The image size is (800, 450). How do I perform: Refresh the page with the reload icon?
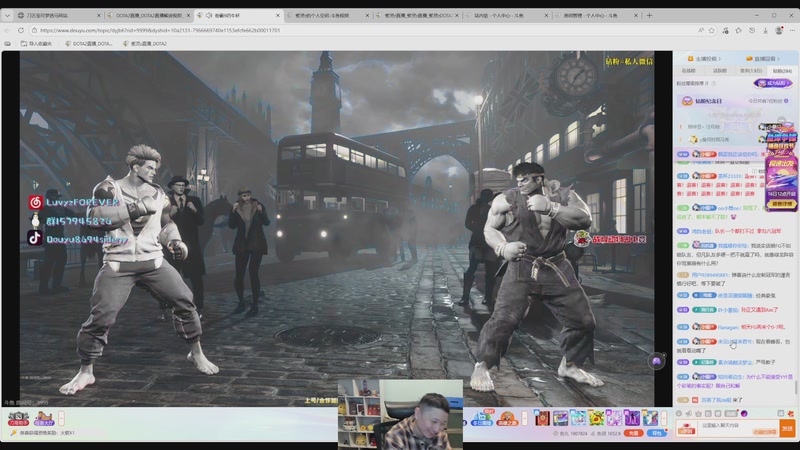21,30
